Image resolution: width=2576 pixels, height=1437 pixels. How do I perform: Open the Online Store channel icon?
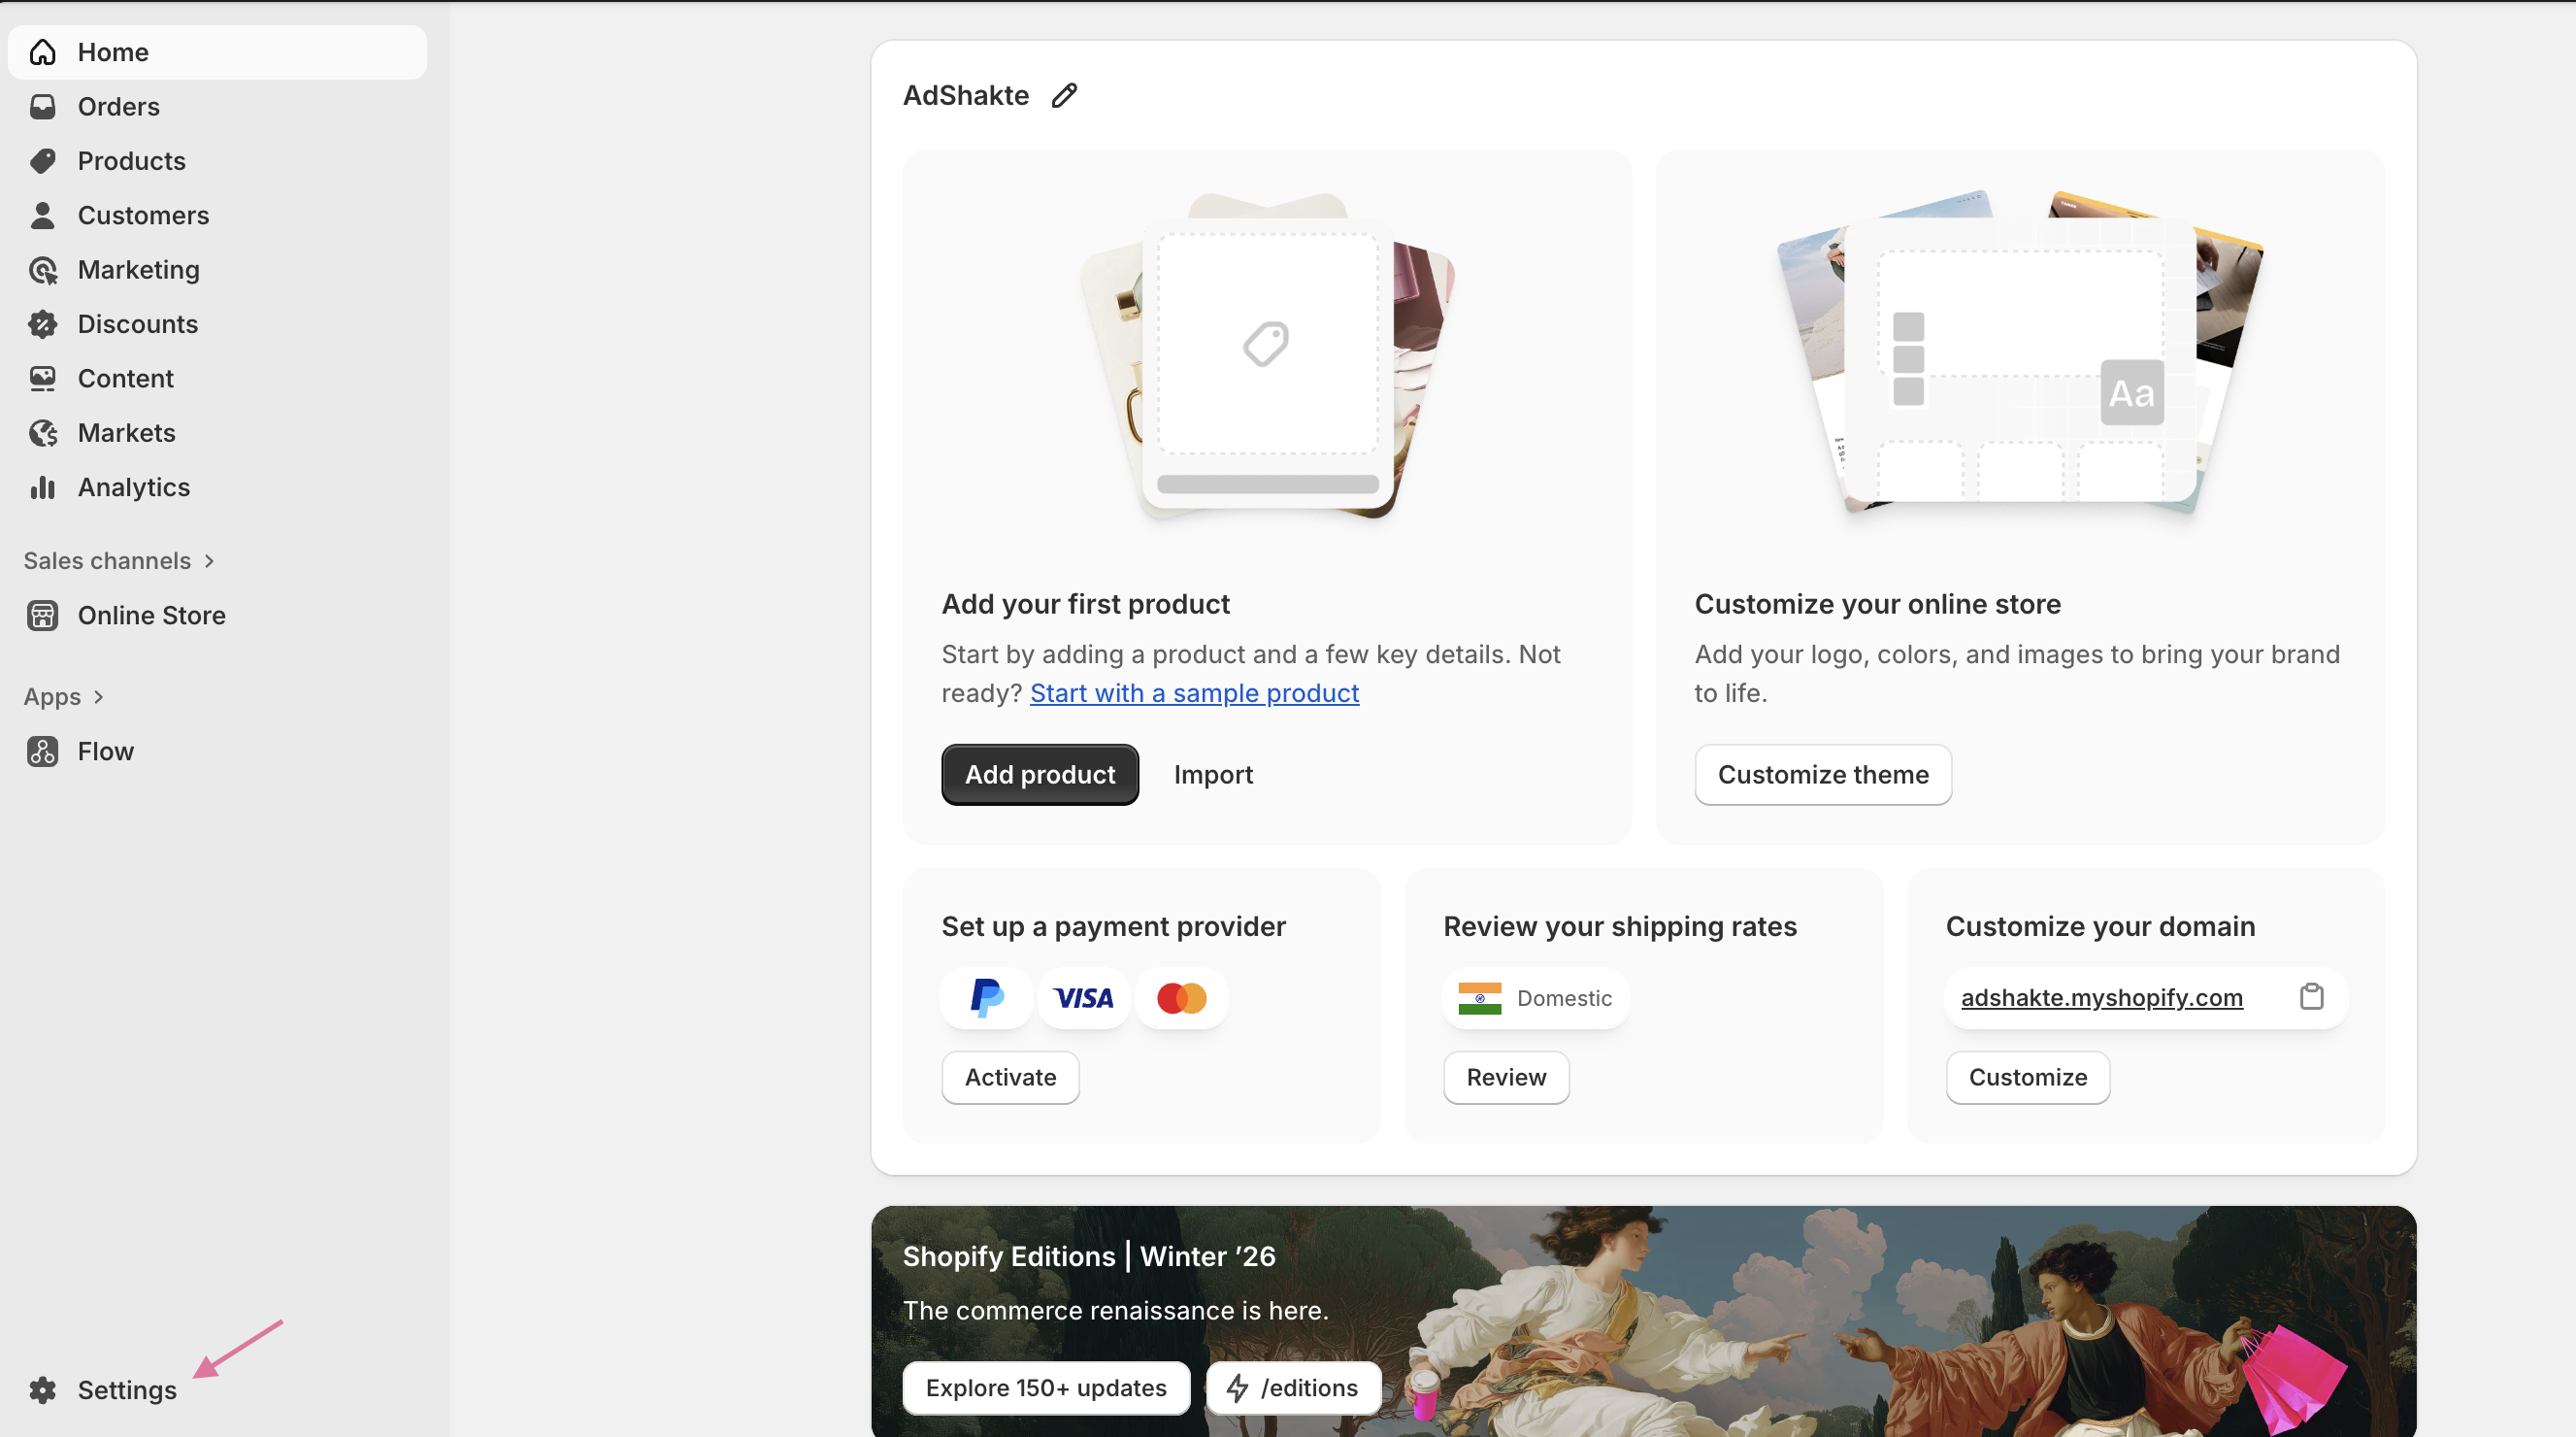(x=42, y=615)
